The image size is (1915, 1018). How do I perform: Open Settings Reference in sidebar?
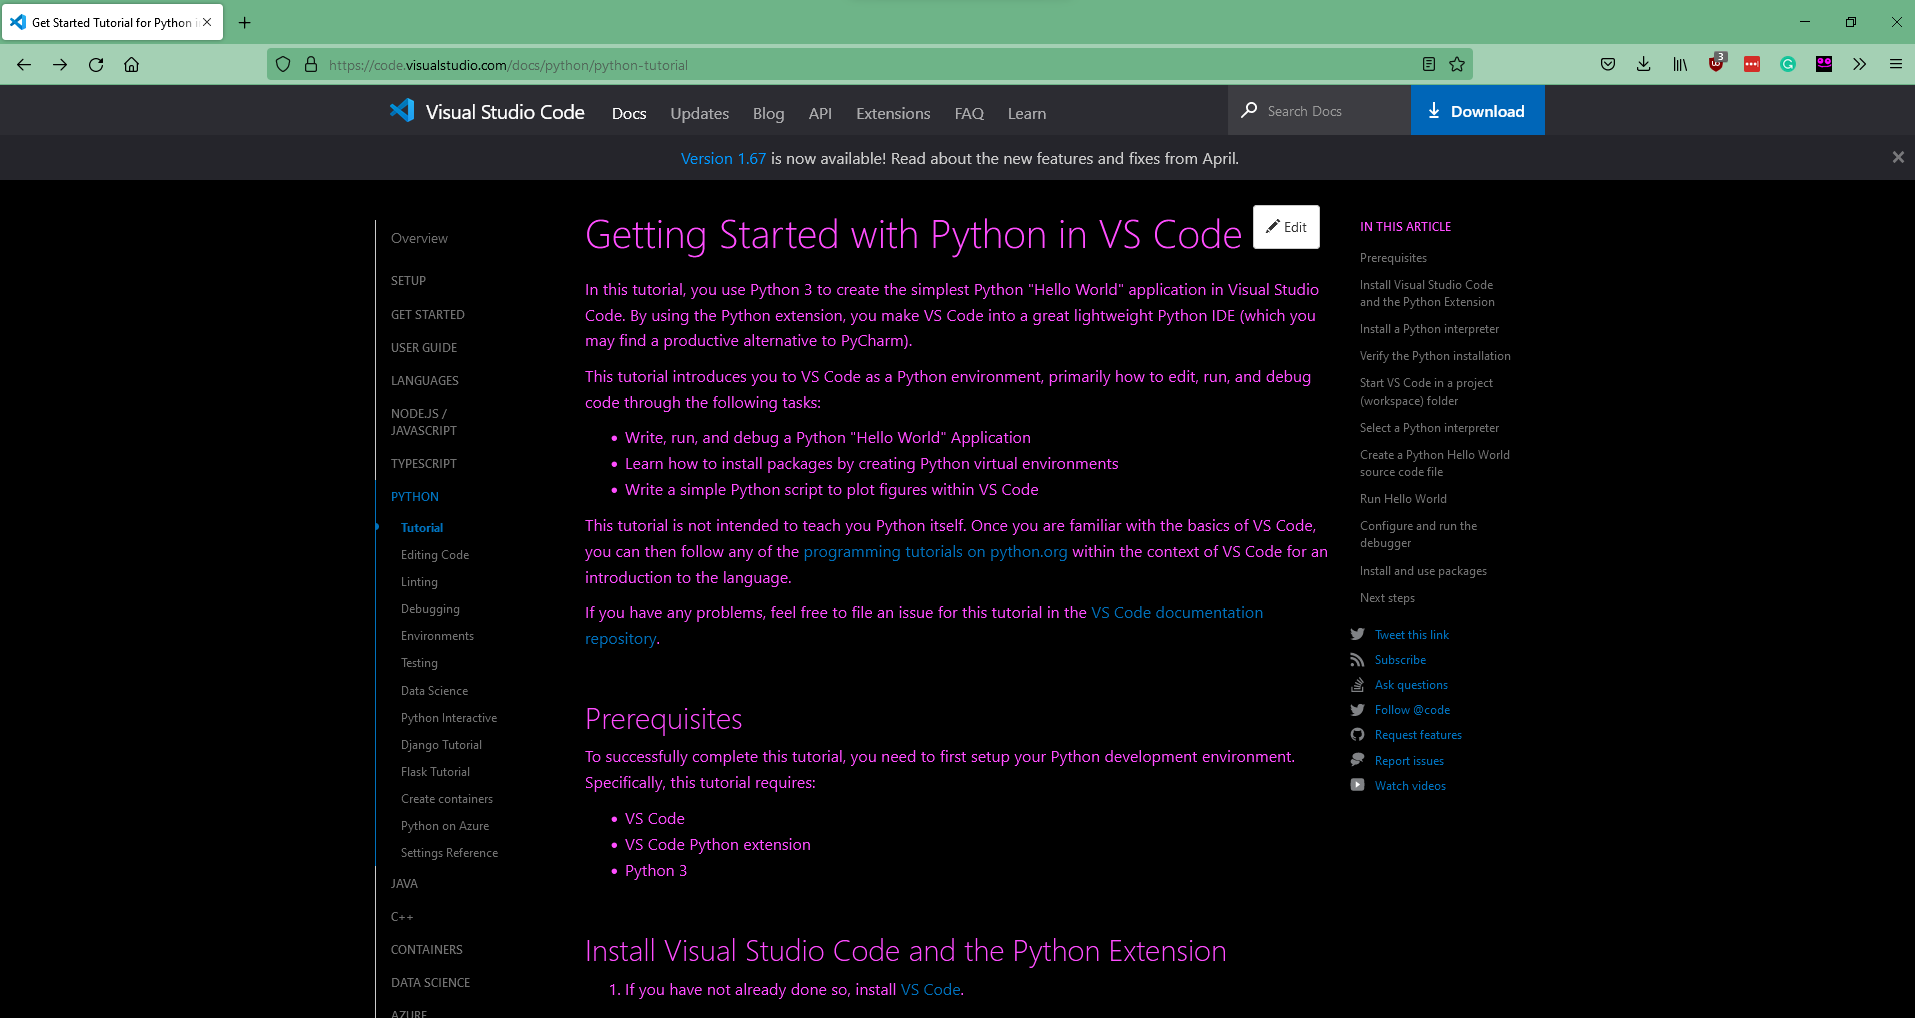[x=449, y=852]
